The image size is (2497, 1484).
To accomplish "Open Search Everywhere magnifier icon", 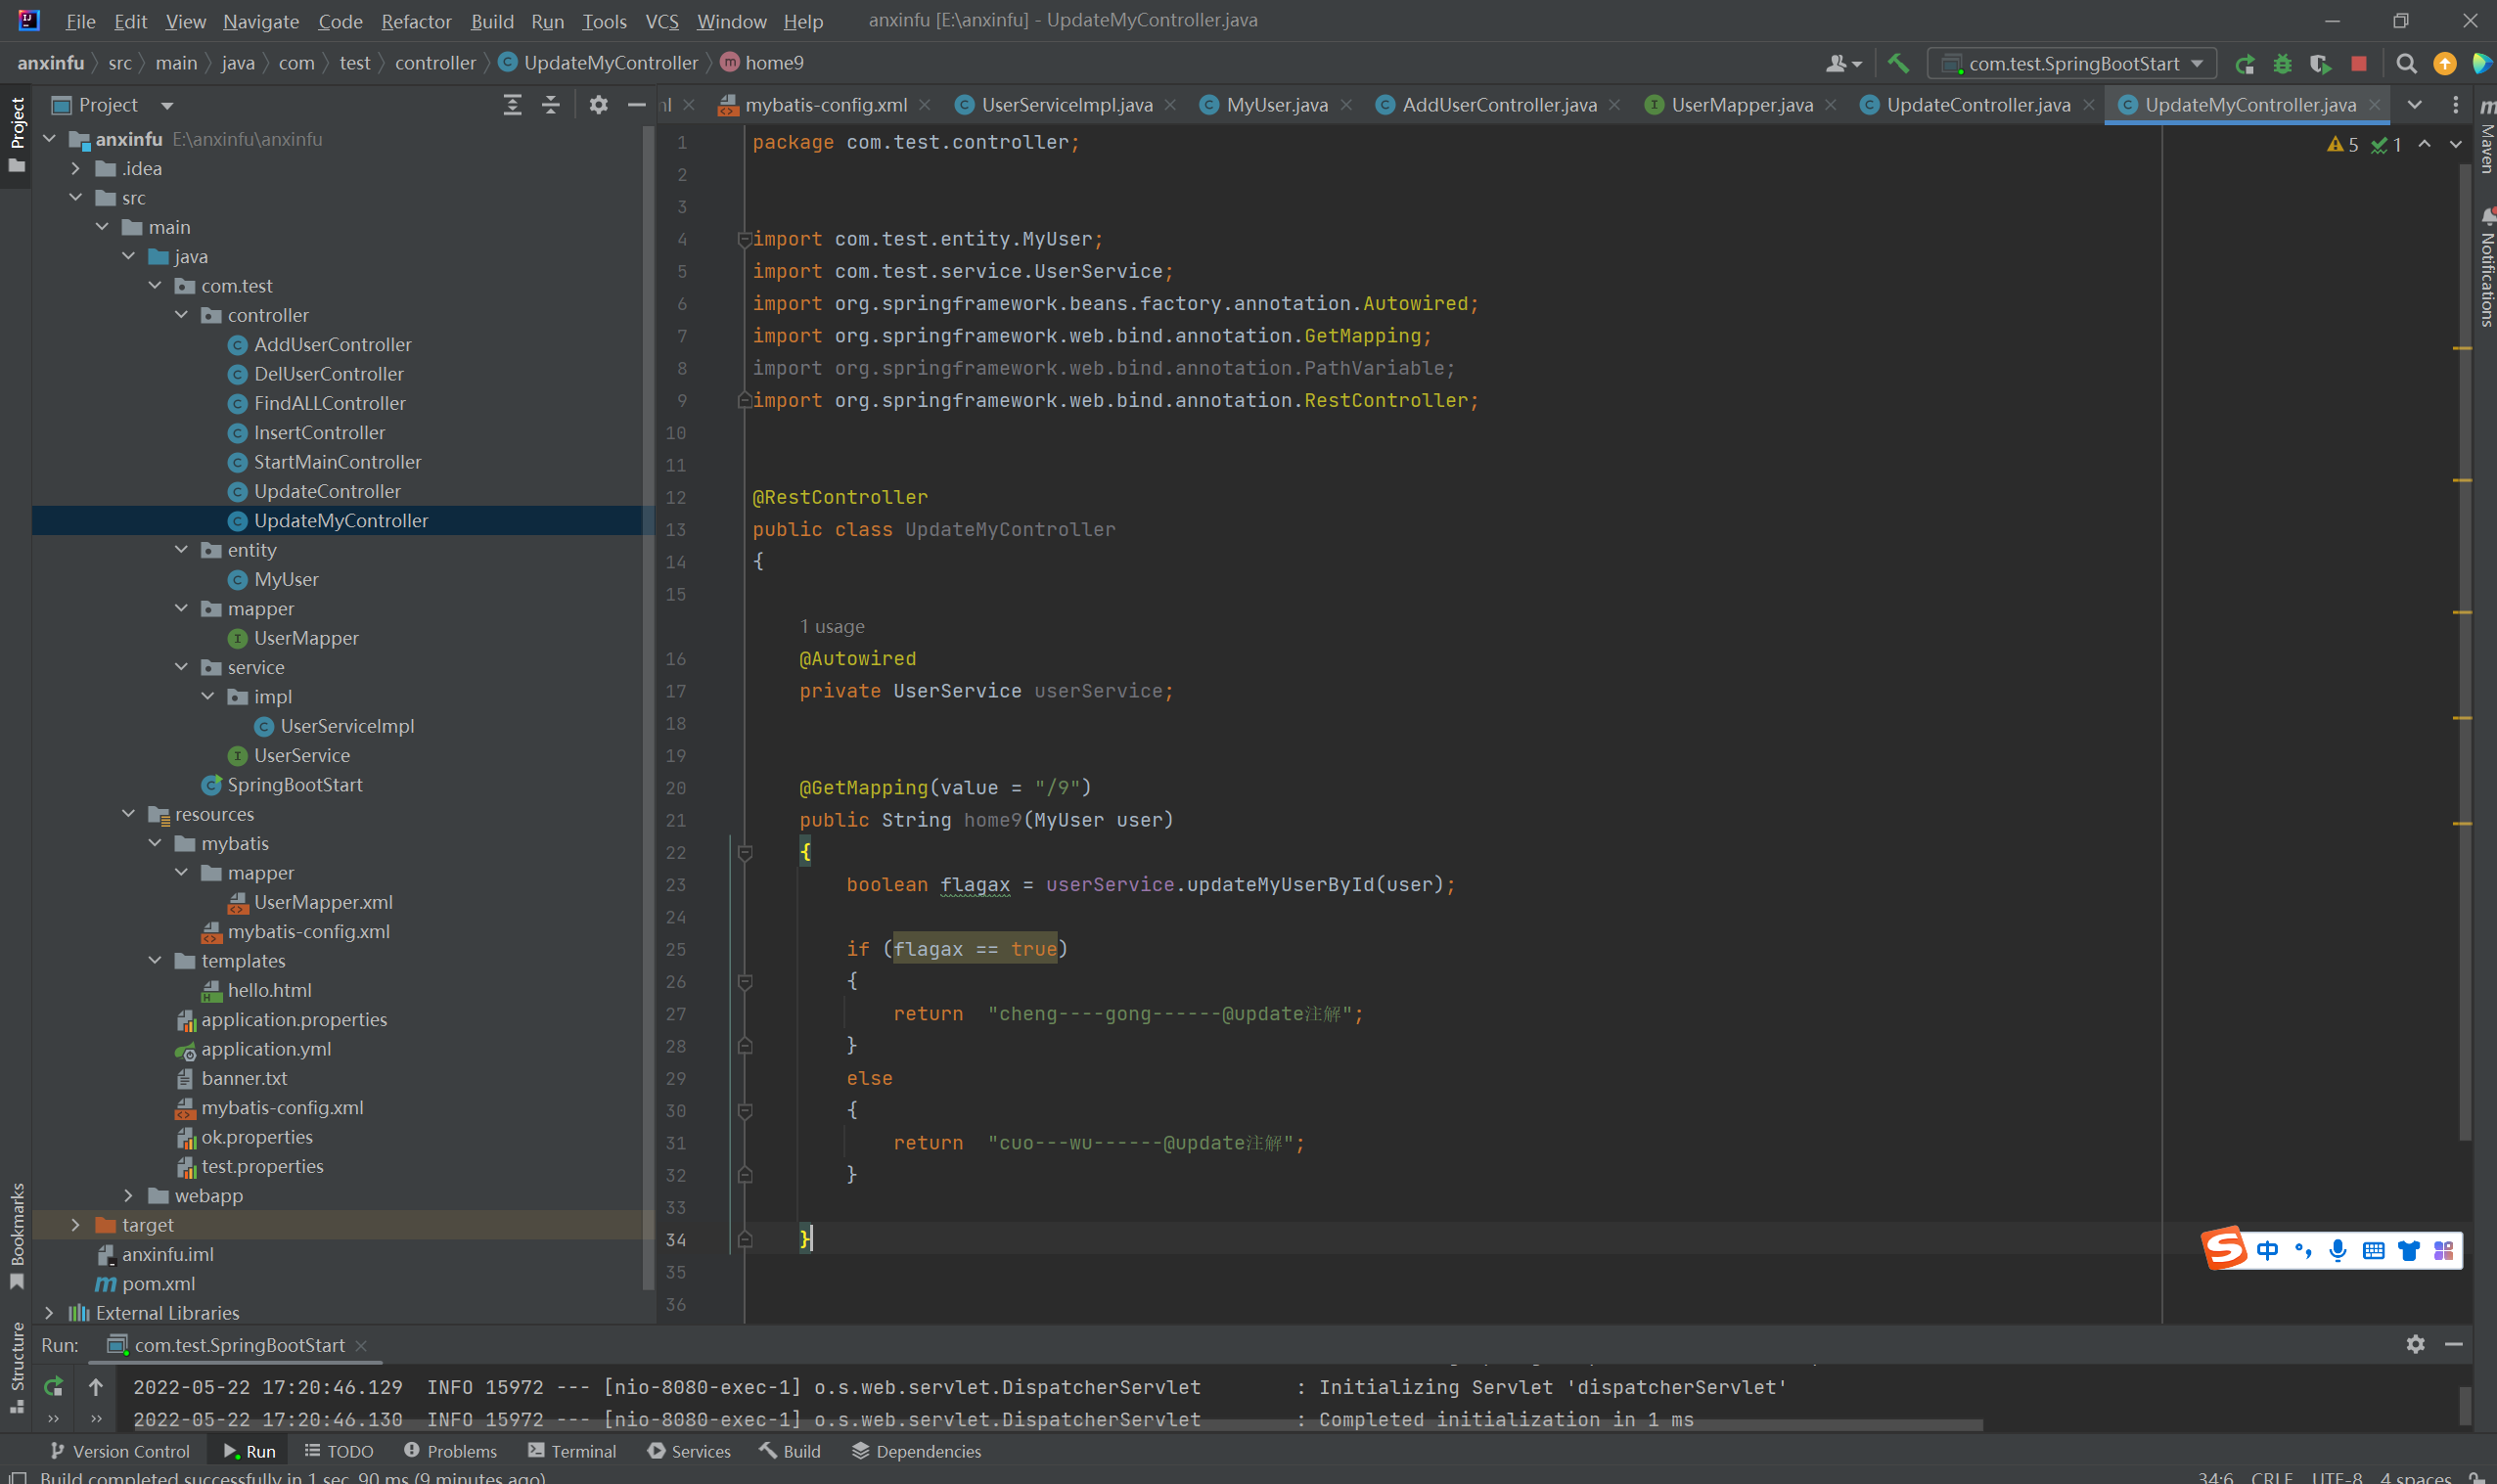I will [x=2406, y=64].
